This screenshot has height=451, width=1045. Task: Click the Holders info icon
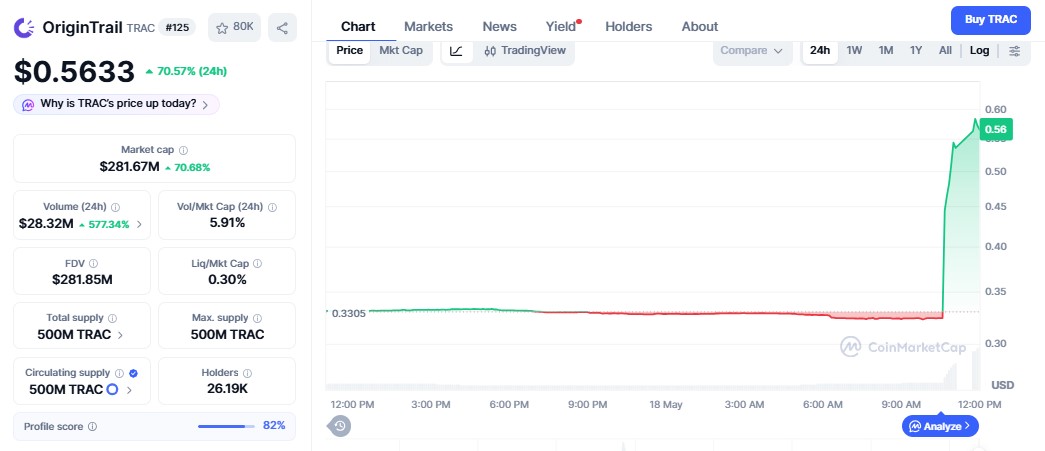click(x=247, y=373)
